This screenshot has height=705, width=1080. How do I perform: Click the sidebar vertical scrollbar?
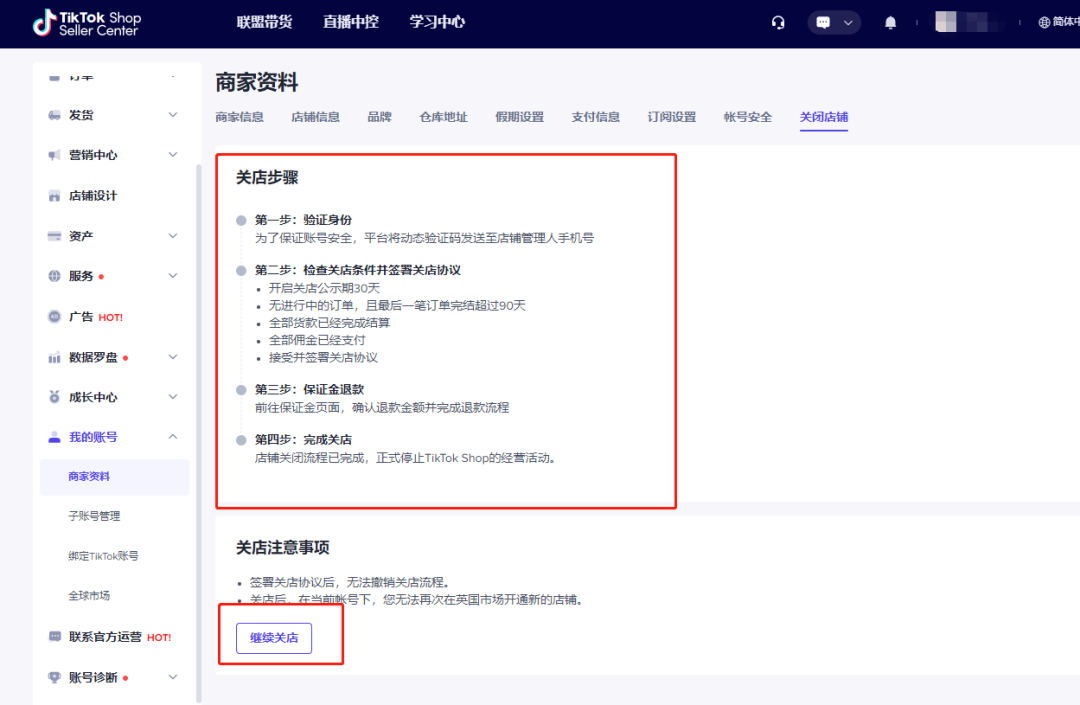[198, 400]
